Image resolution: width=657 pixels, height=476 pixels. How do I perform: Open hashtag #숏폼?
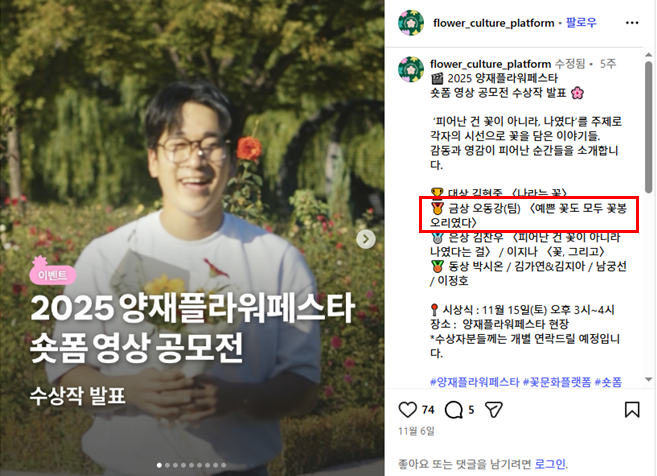[x=608, y=382]
